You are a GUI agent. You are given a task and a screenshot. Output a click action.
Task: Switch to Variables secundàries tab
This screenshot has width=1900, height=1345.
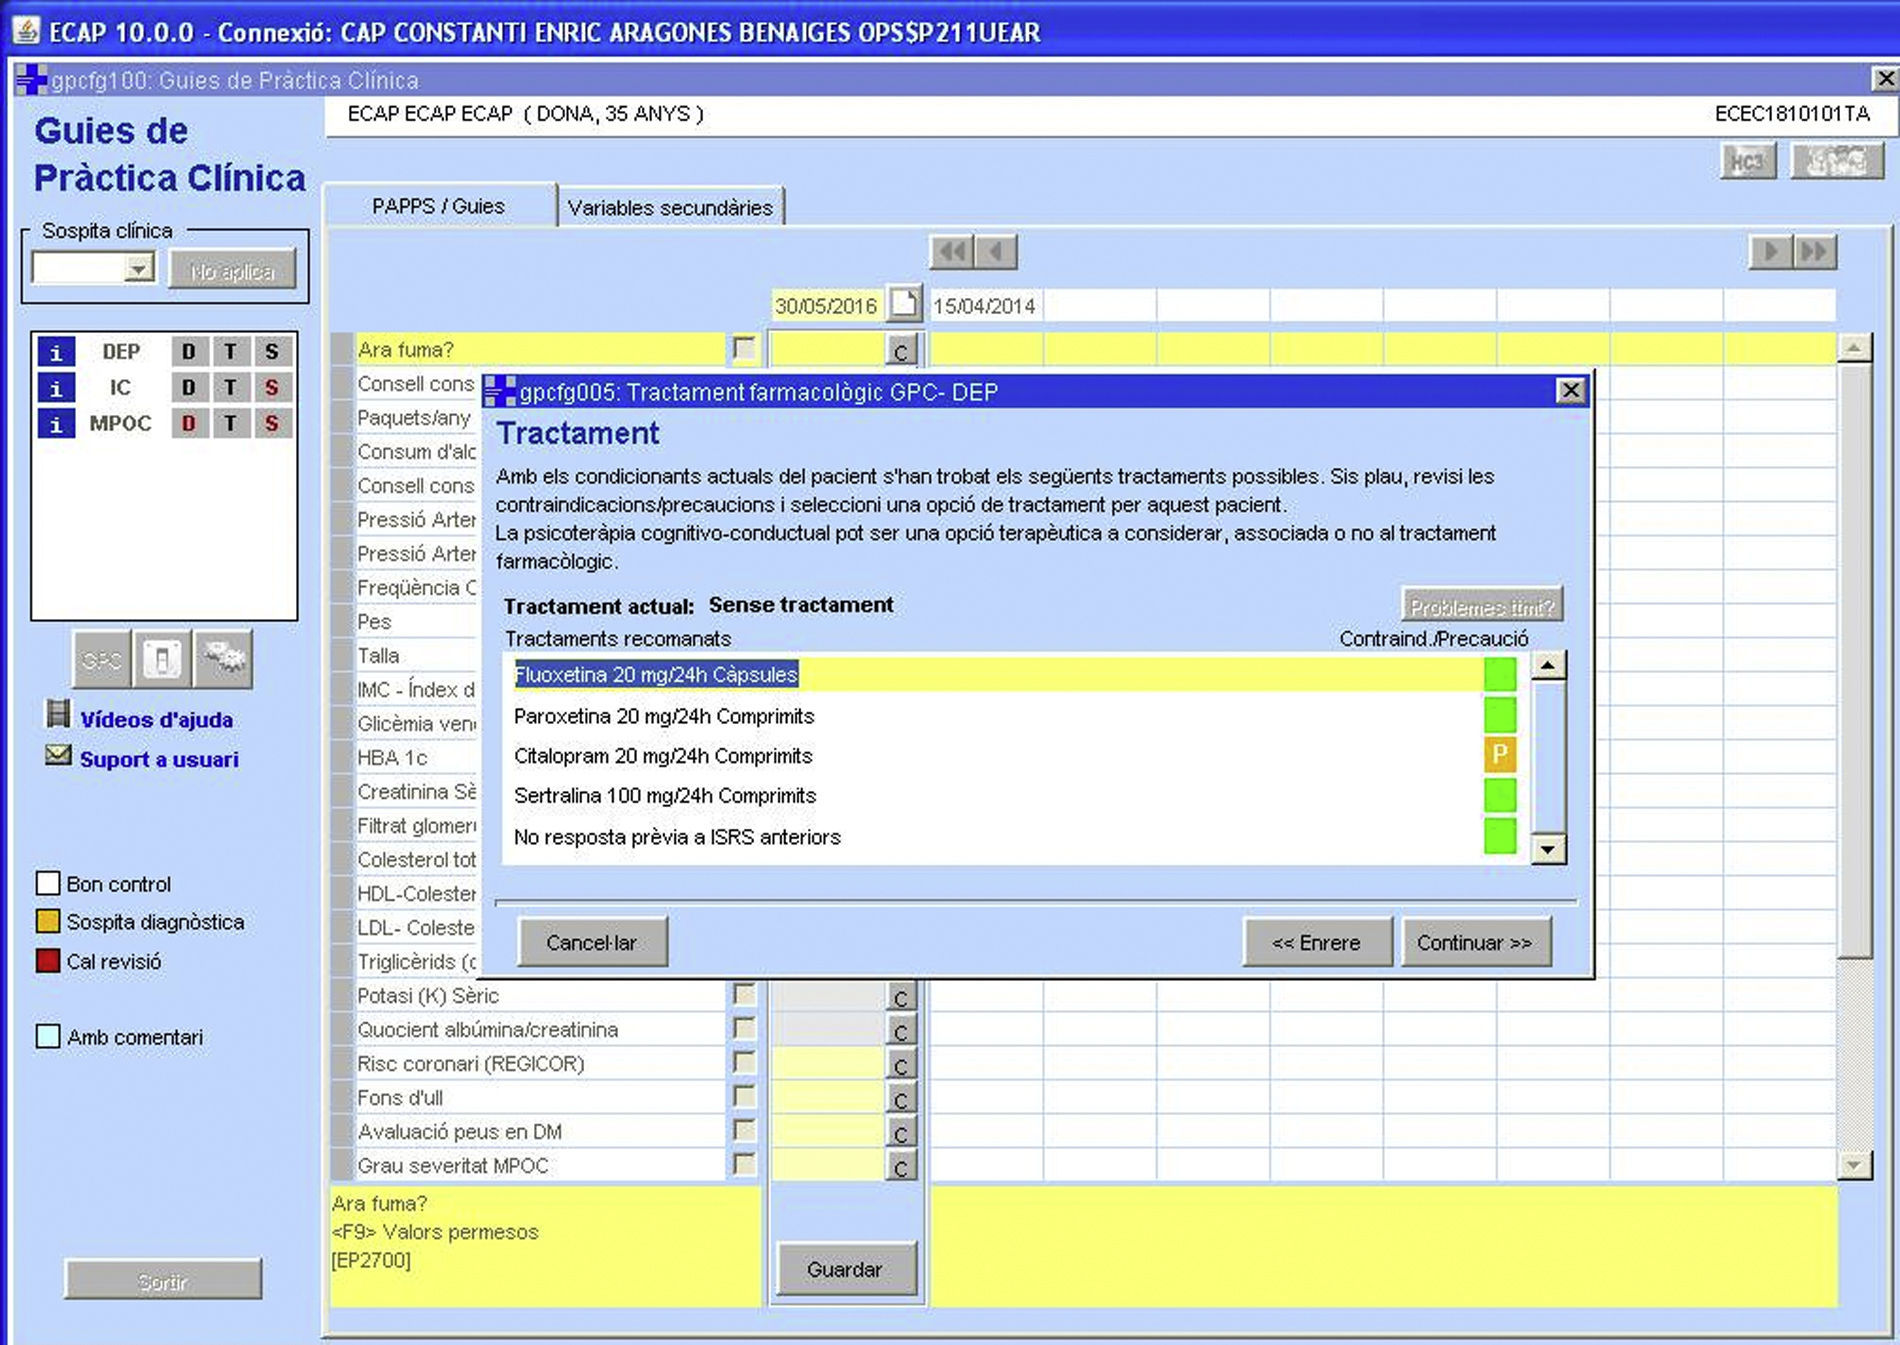click(670, 208)
